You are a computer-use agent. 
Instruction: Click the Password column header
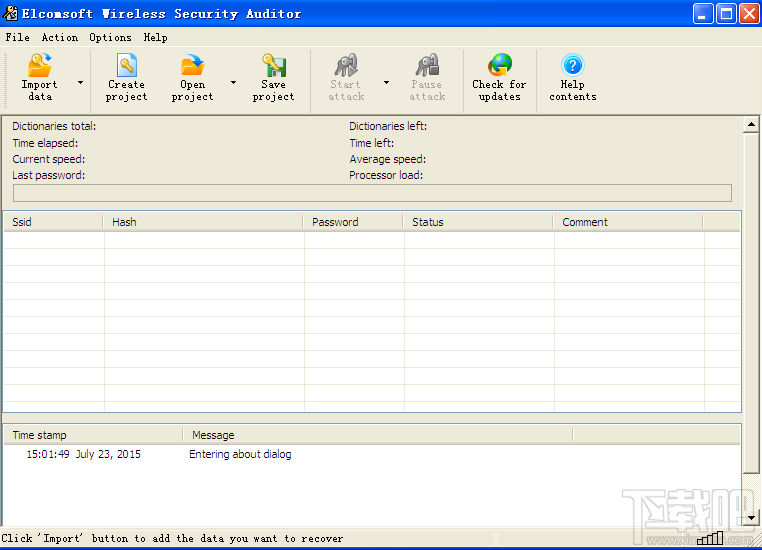(352, 222)
